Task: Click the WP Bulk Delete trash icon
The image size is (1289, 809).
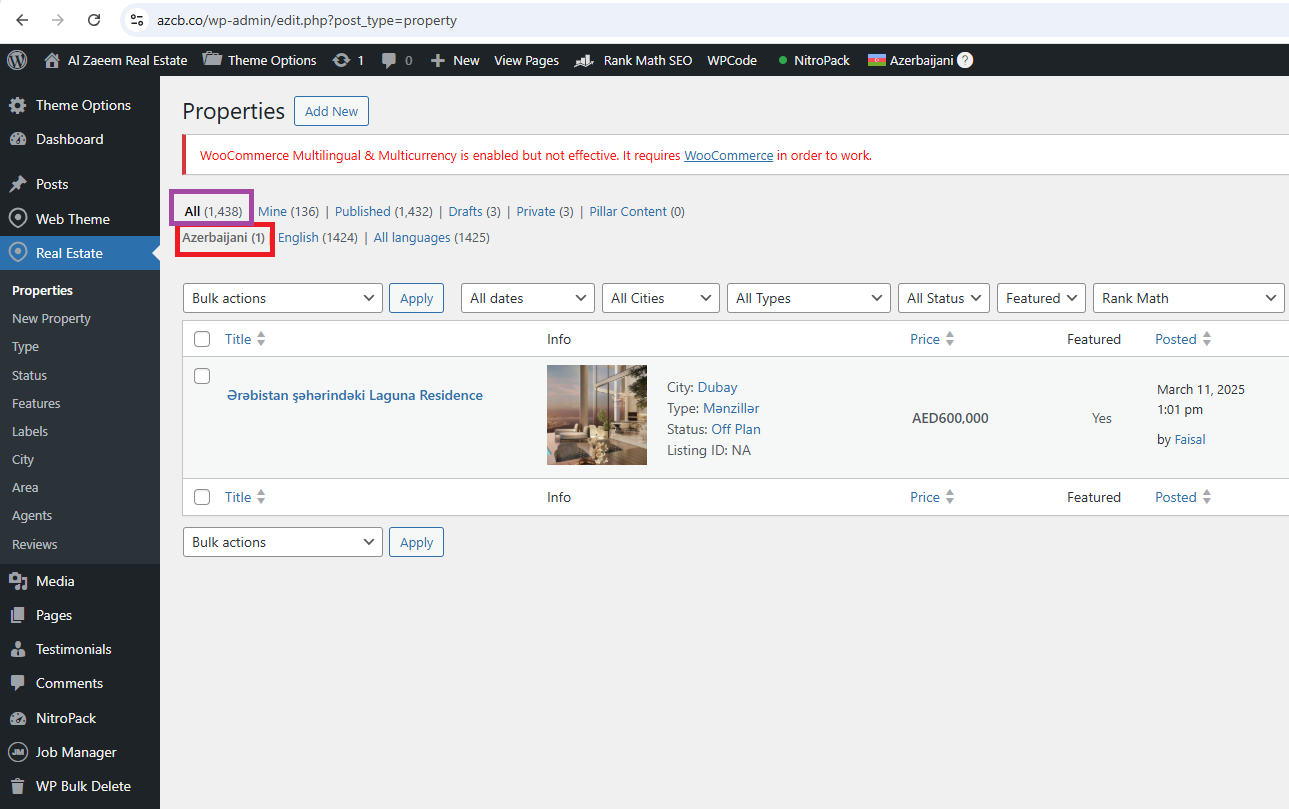Action: pos(17,786)
